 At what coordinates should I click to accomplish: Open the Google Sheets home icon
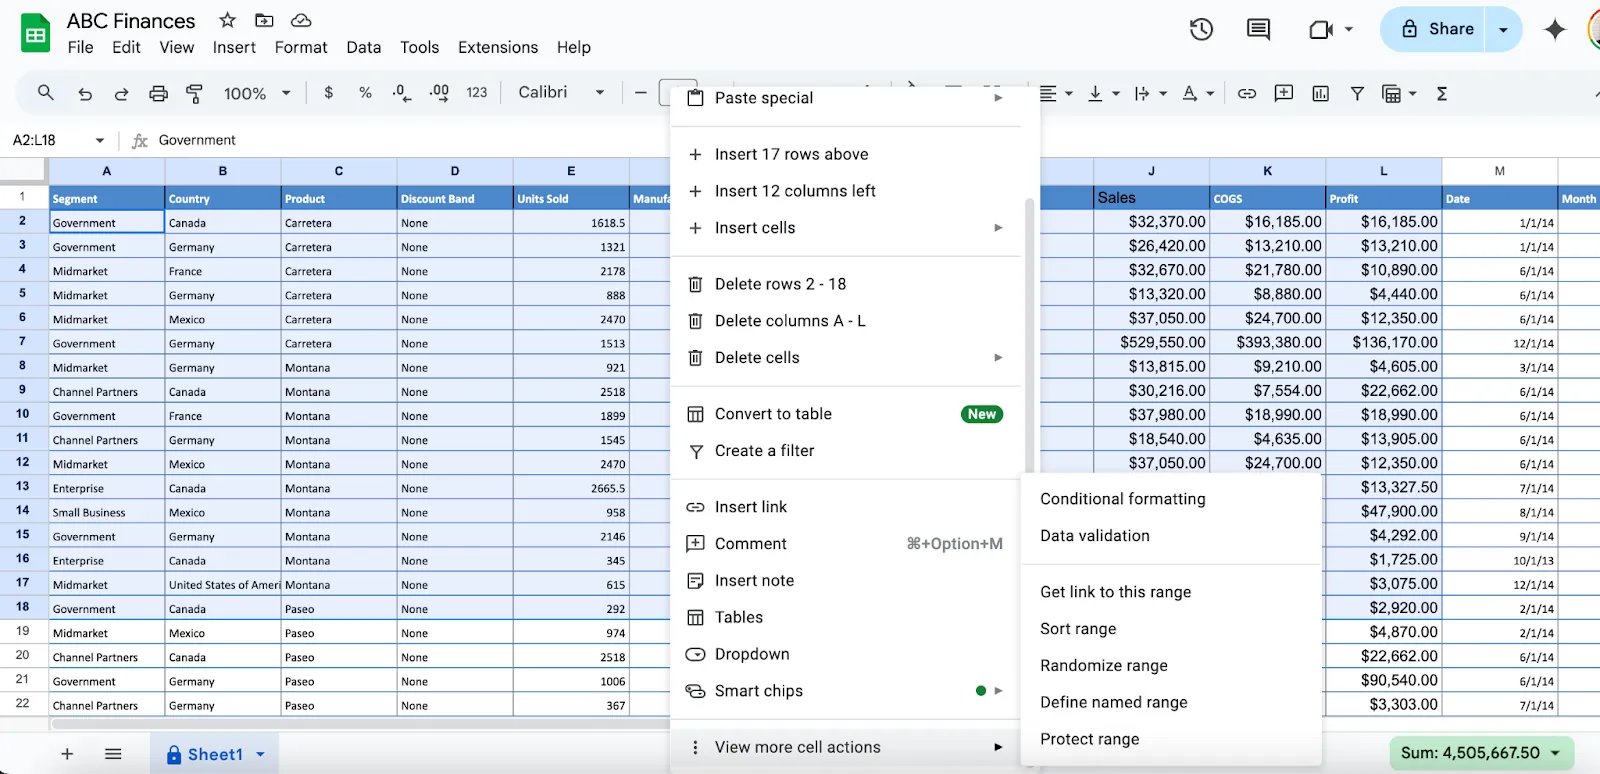click(x=36, y=34)
